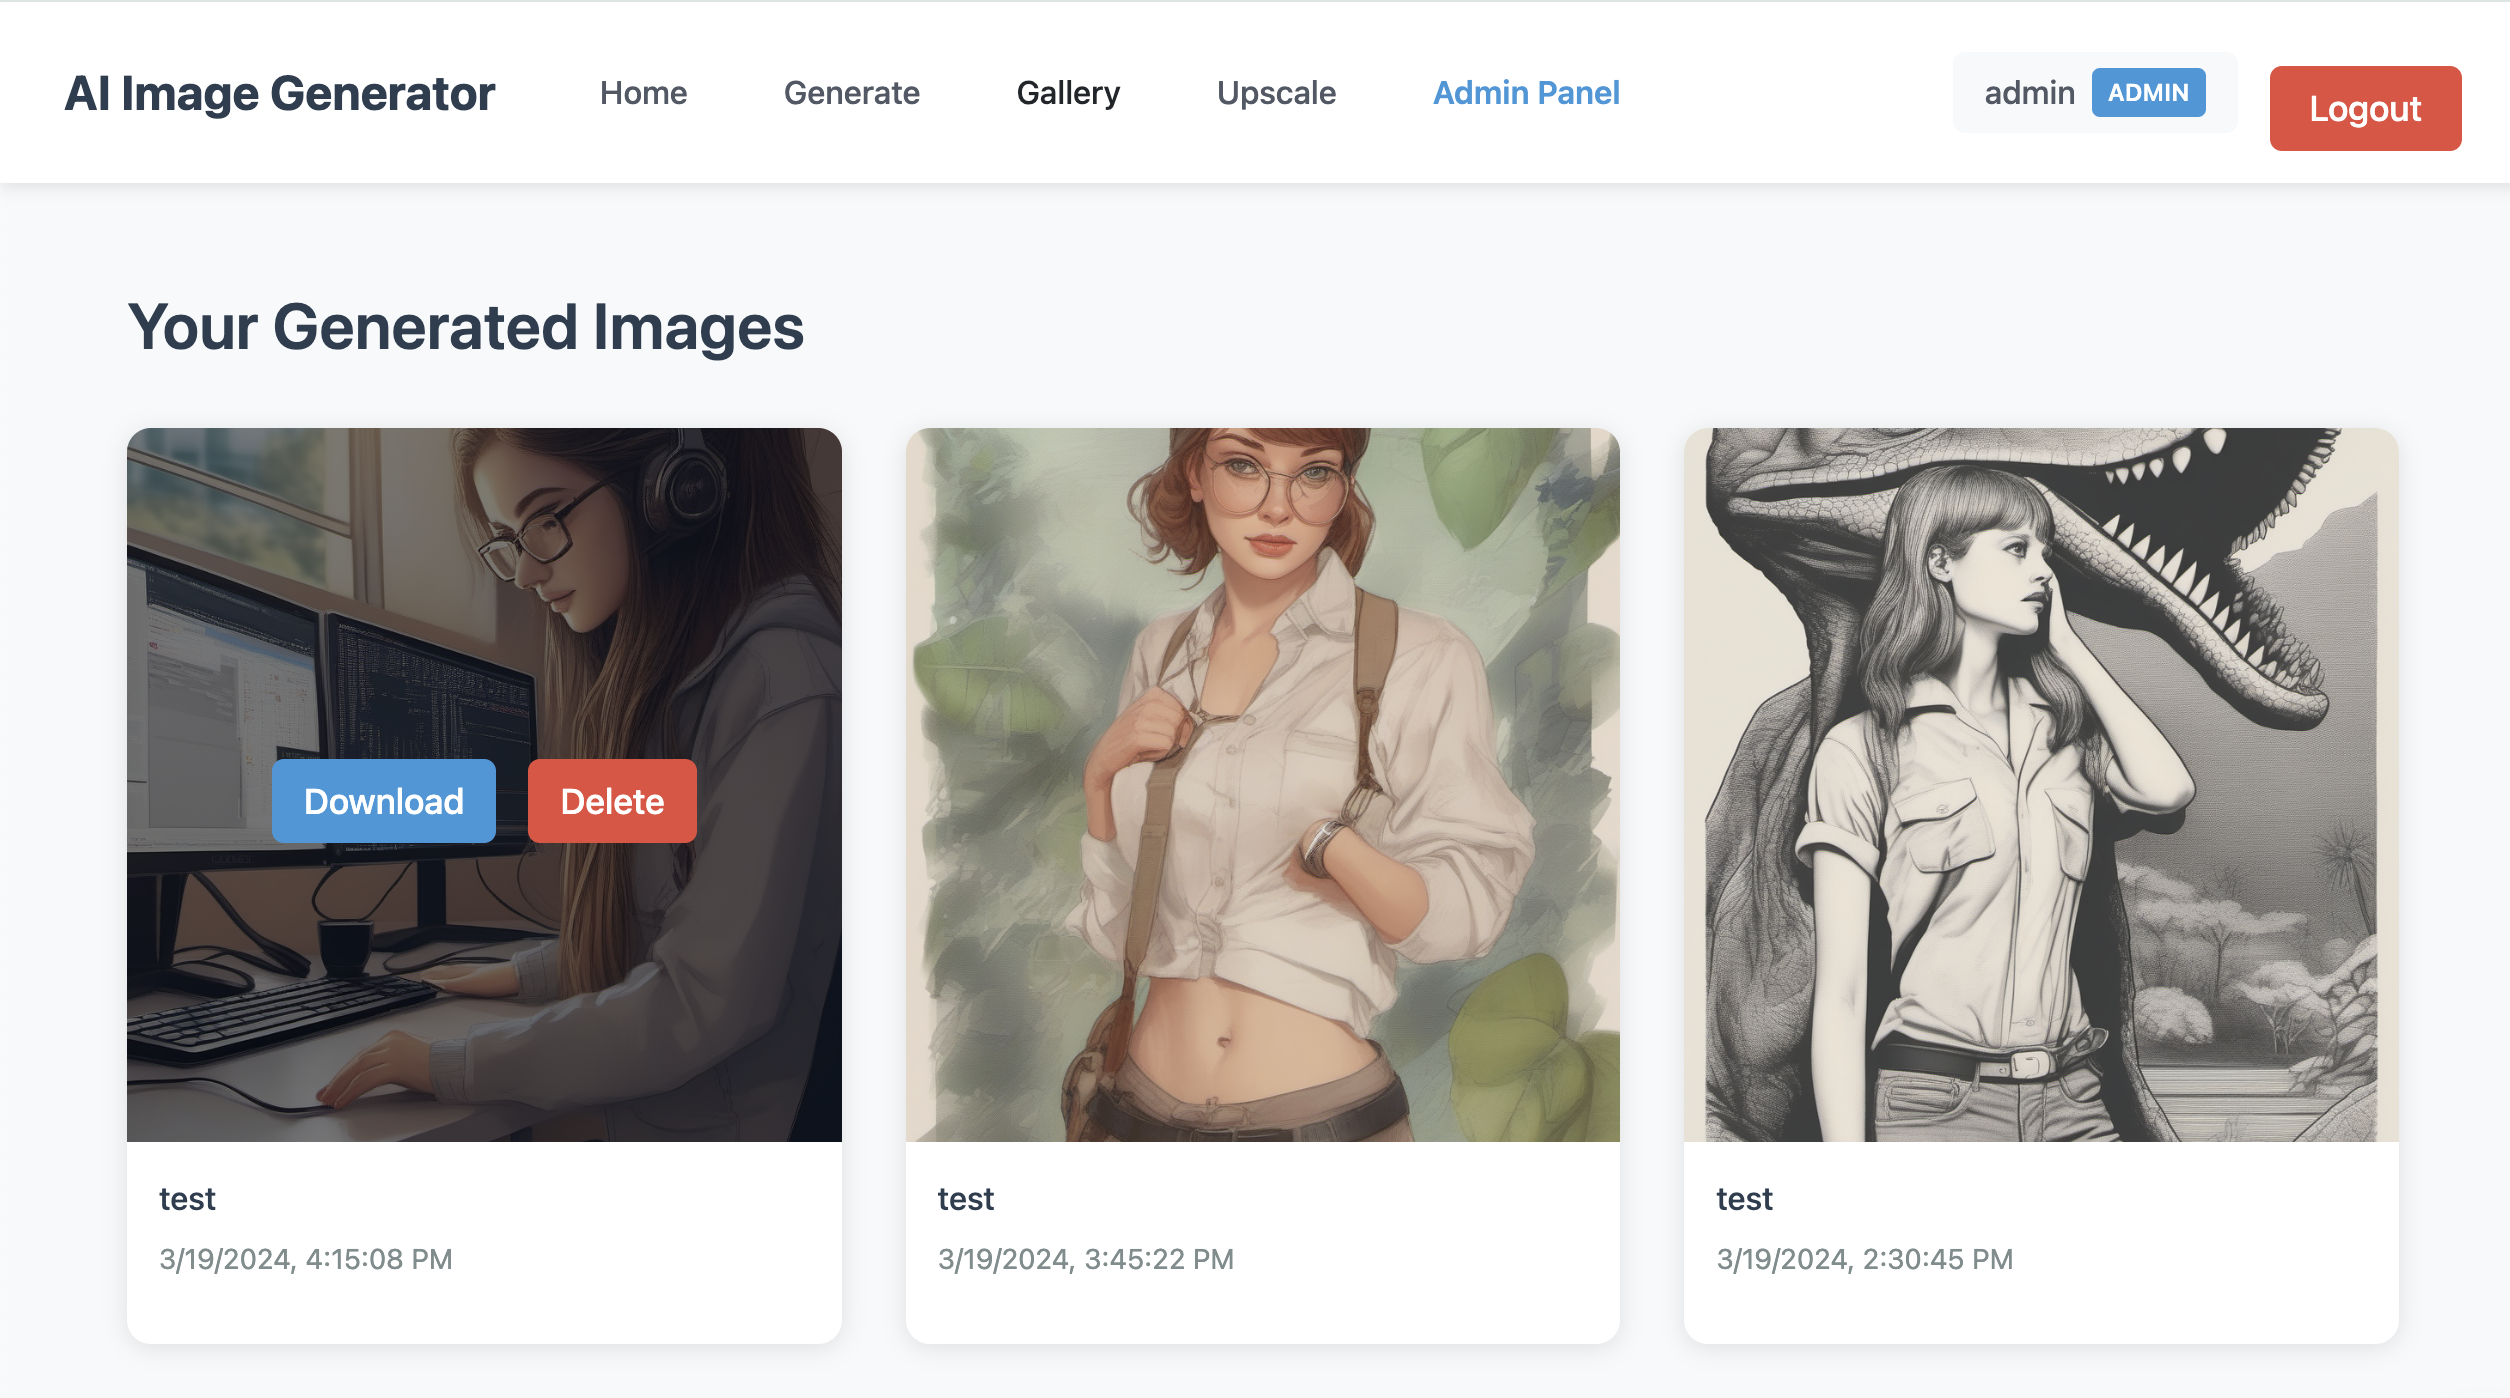Viewport: 2510px width, 1398px height.
Task: Open the Admin Panel link
Action: pos(1526,93)
